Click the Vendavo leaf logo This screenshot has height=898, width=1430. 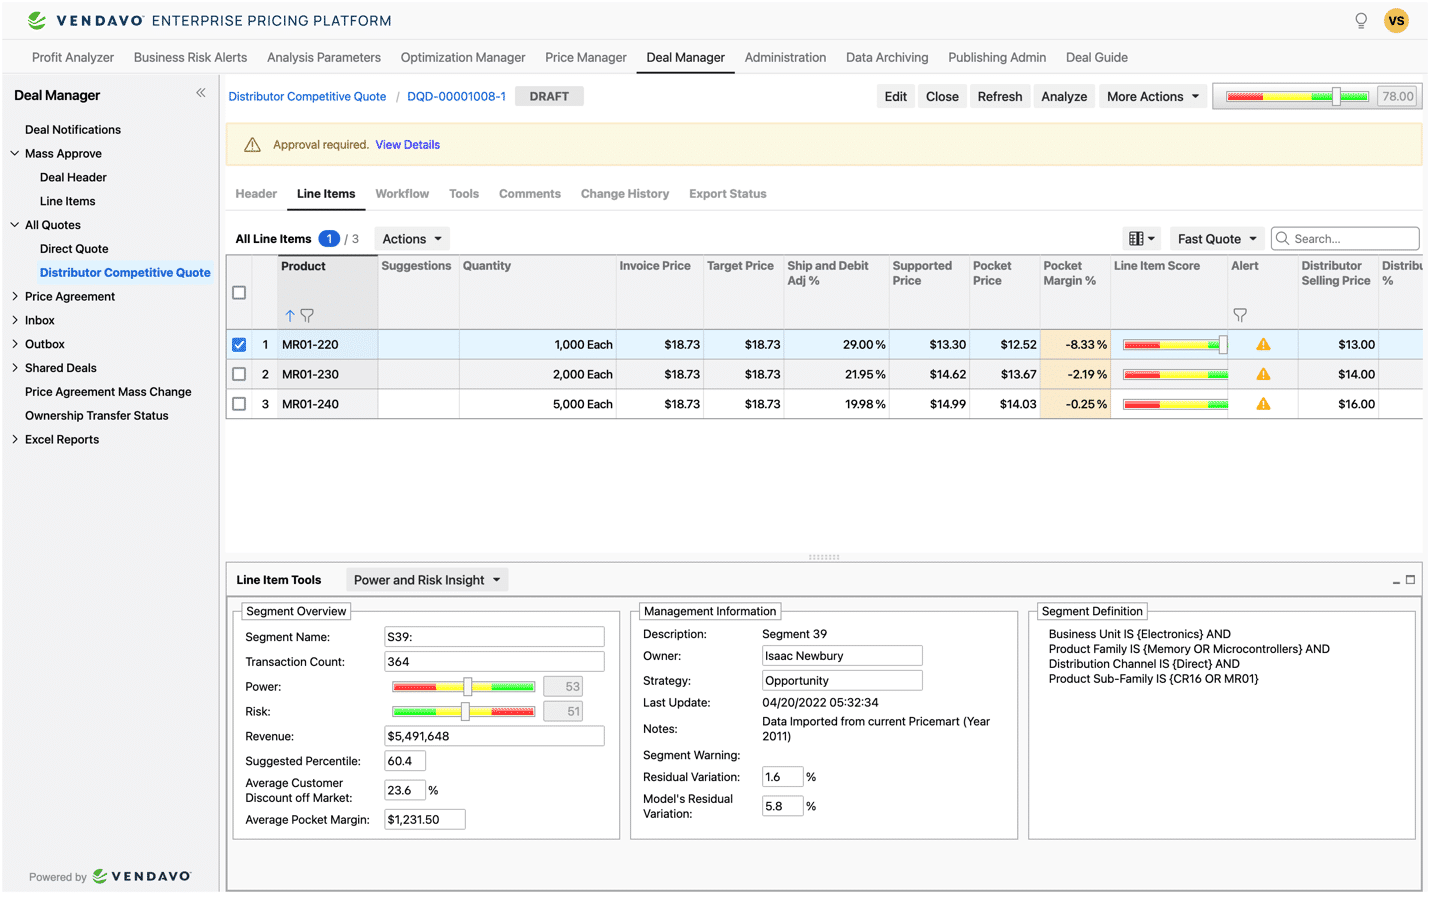35,19
